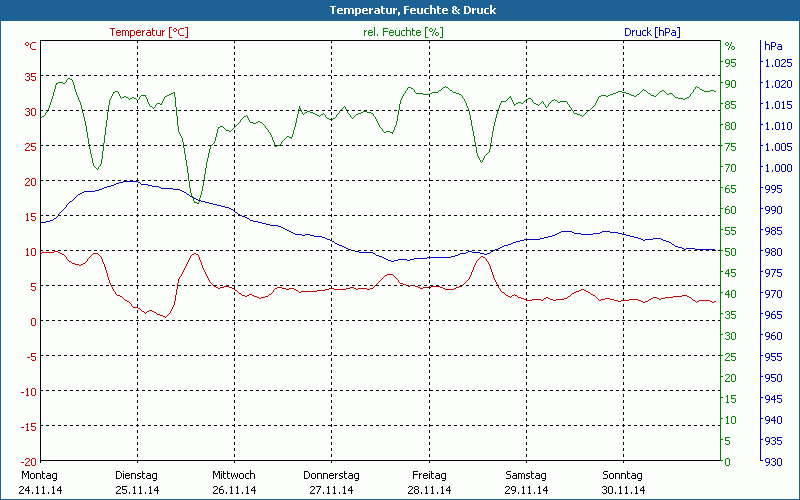This screenshot has height=500, width=800.
Task: Click the '%' unit label on humidity axis
Action: pyautogui.click(x=730, y=46)
